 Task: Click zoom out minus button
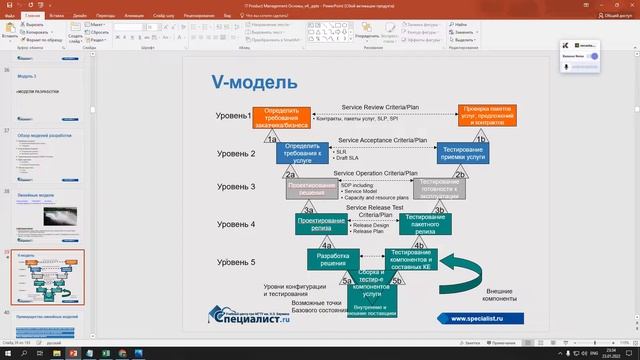[x=576, y=343]
